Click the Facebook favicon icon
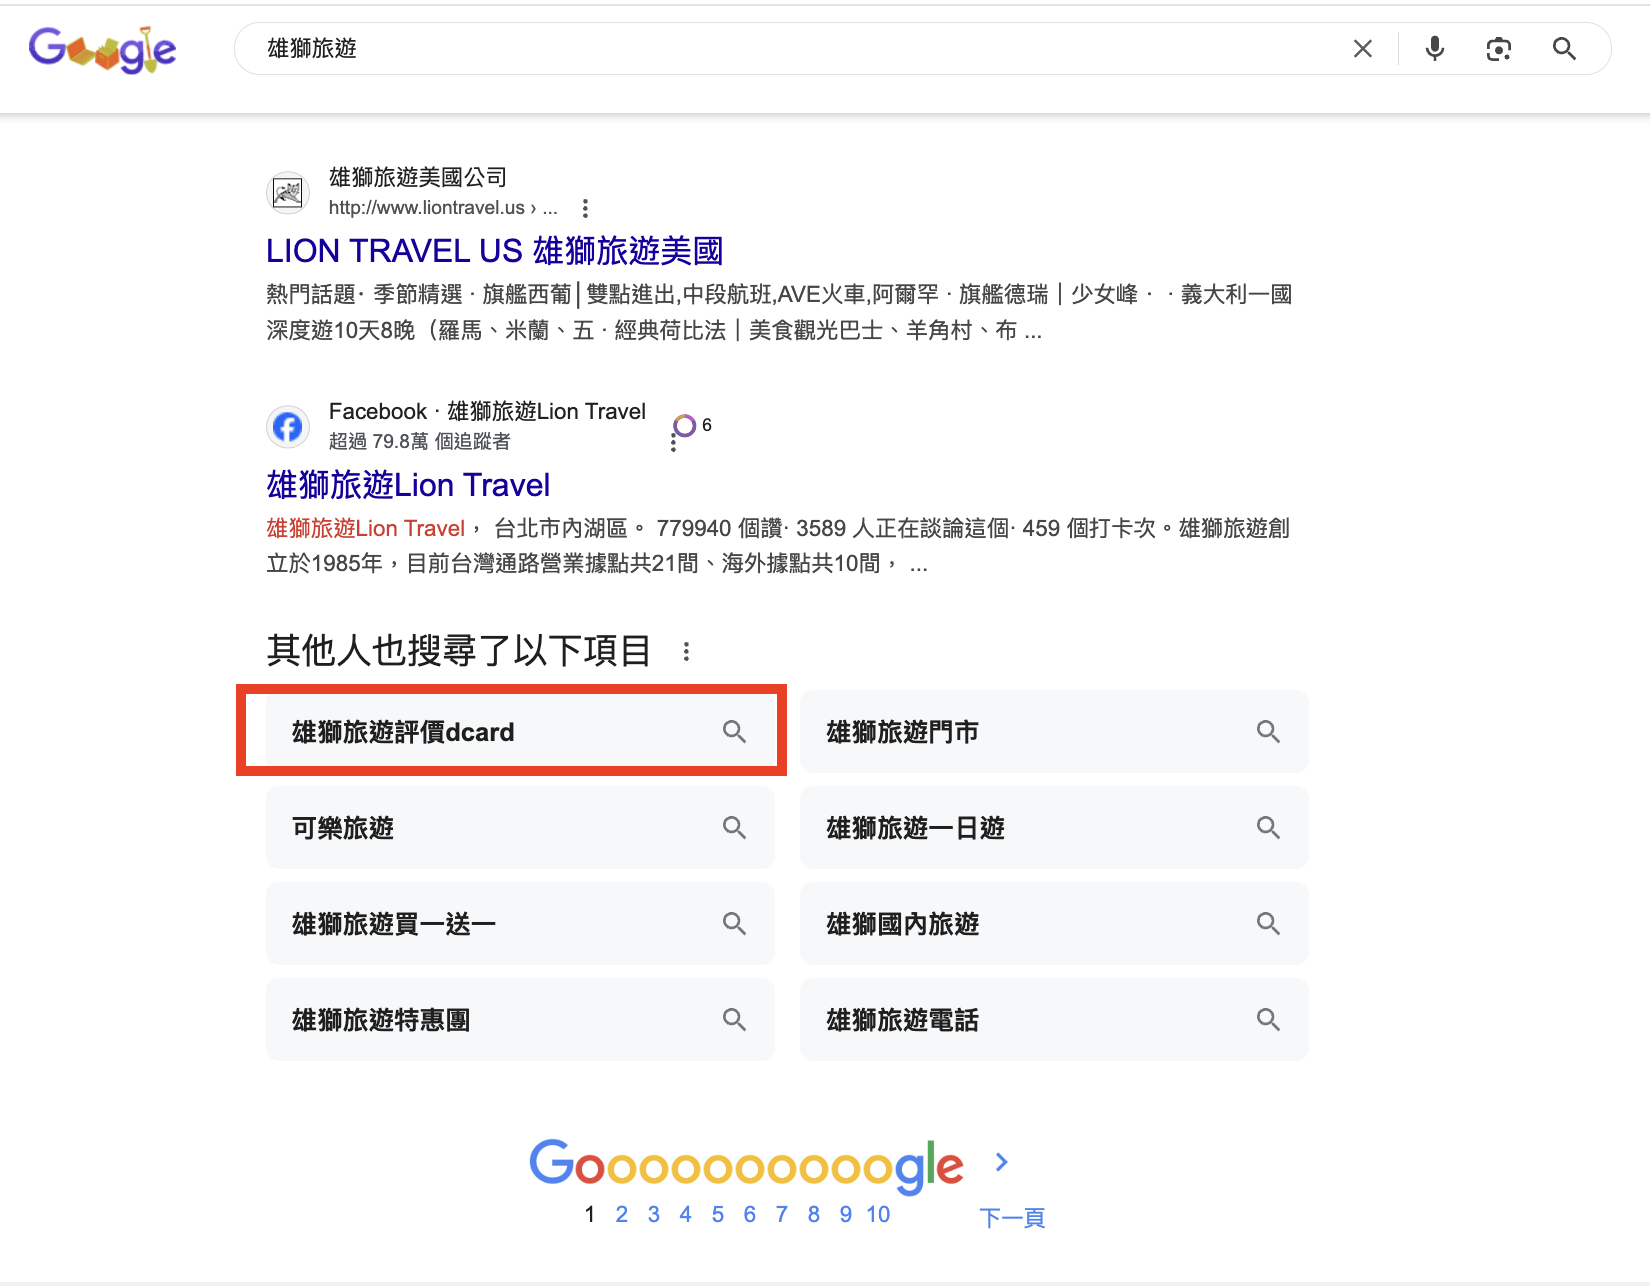The height and width of the screenshot is (1286, 1650). 288,427
